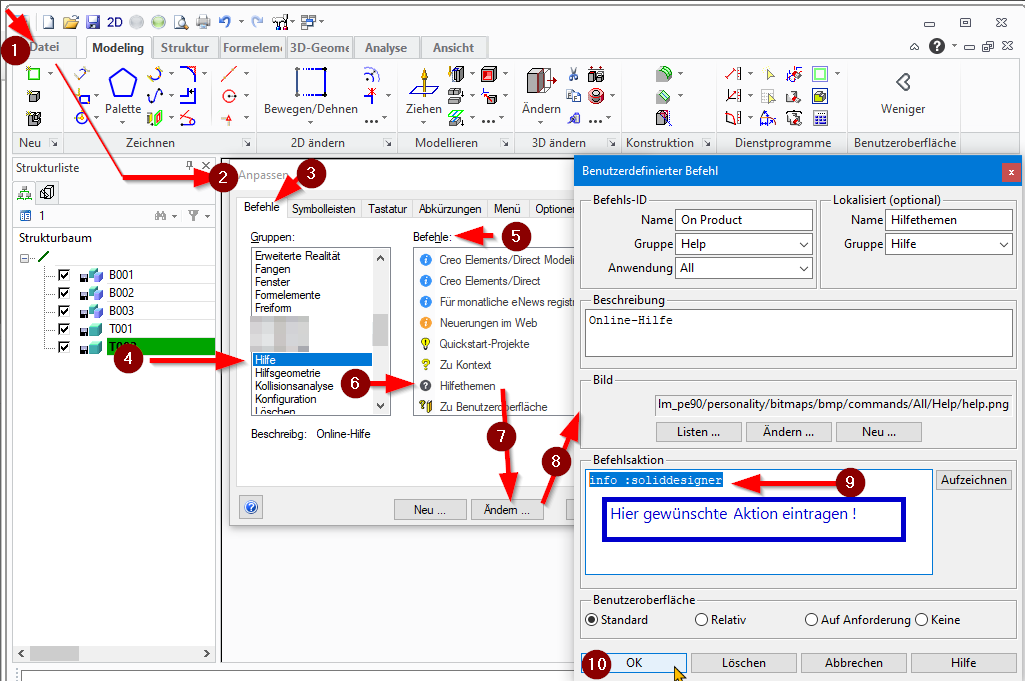Show the structure tree view icon in Strukturliste

tap(25, 193)
